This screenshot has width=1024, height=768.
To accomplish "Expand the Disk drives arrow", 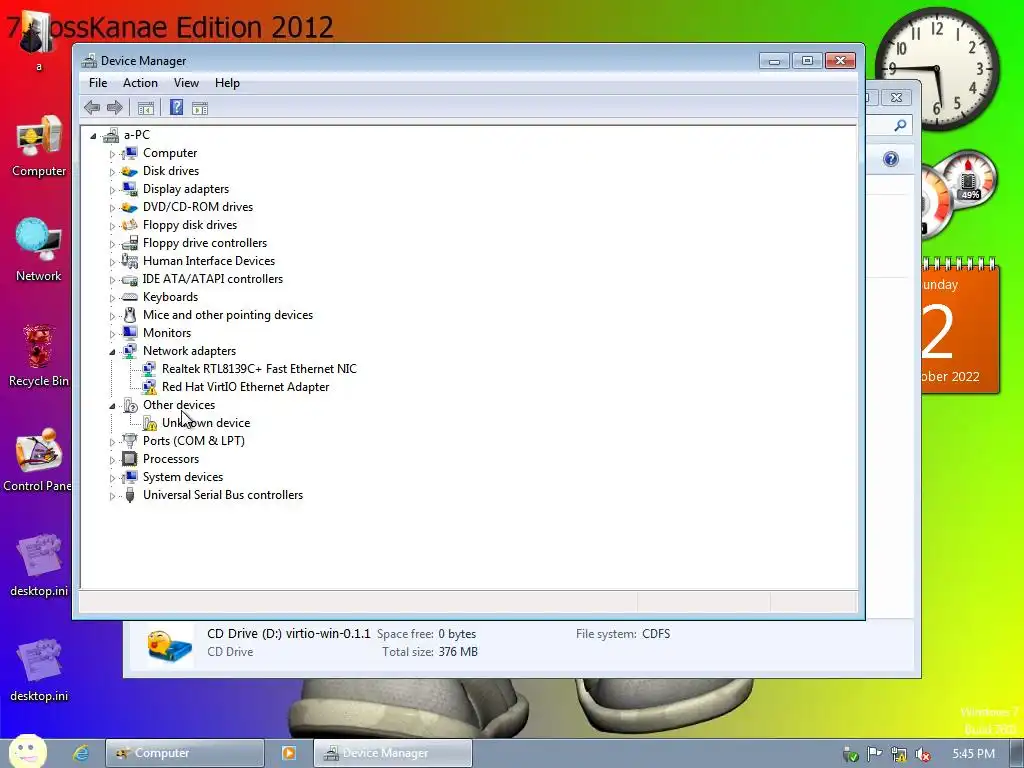I will 112,172.
